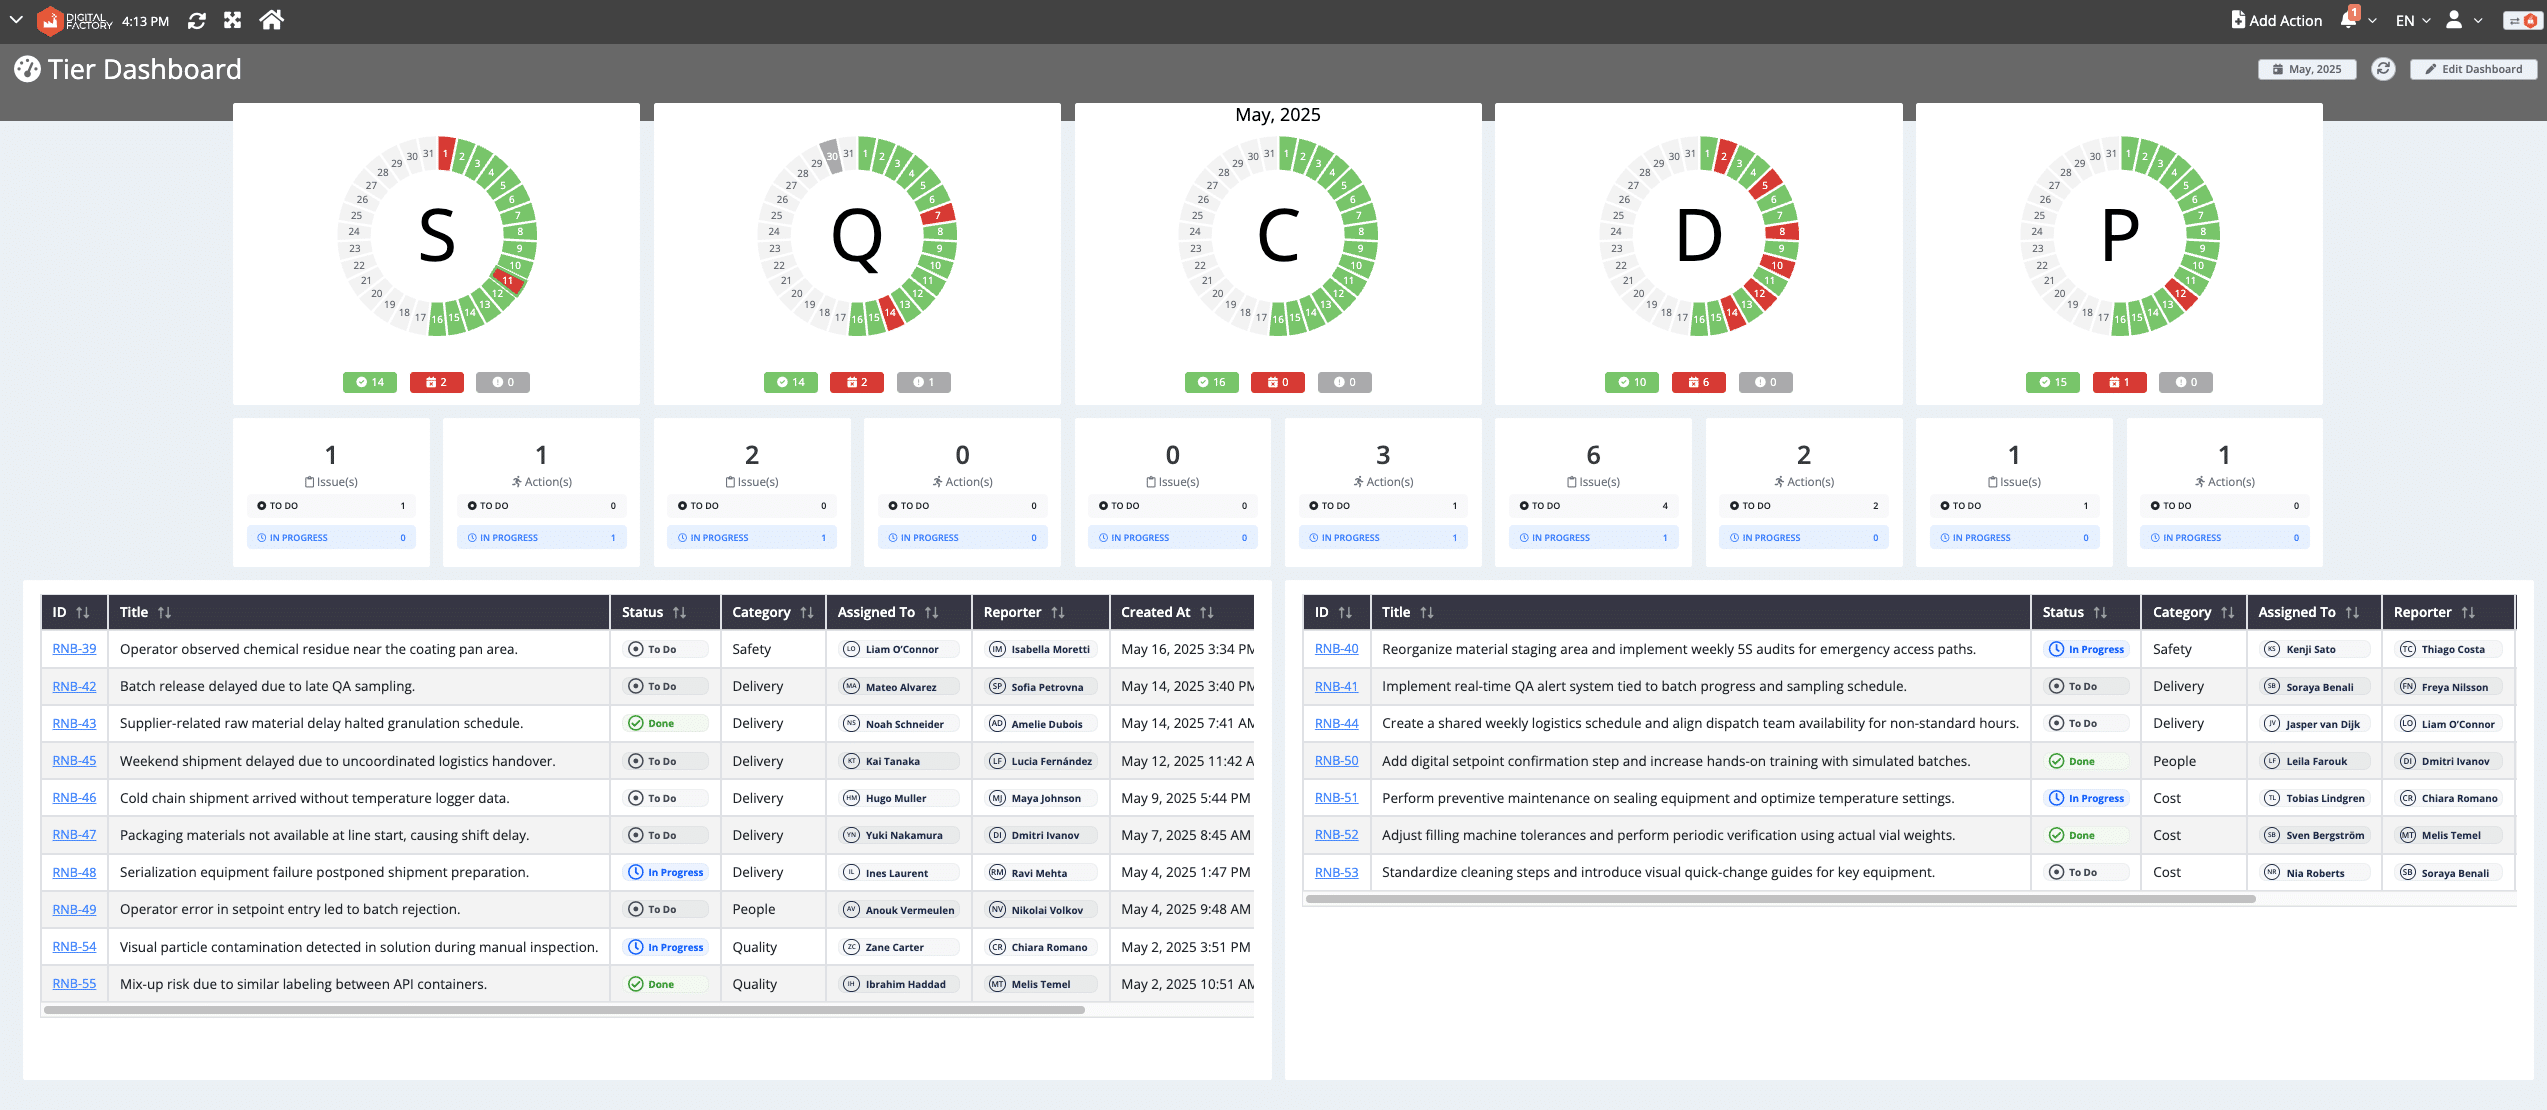Click TO DO row in the 3 Action(s) card
The height and width of the screenshot is (1110, 2547).
pos(1383,506)
